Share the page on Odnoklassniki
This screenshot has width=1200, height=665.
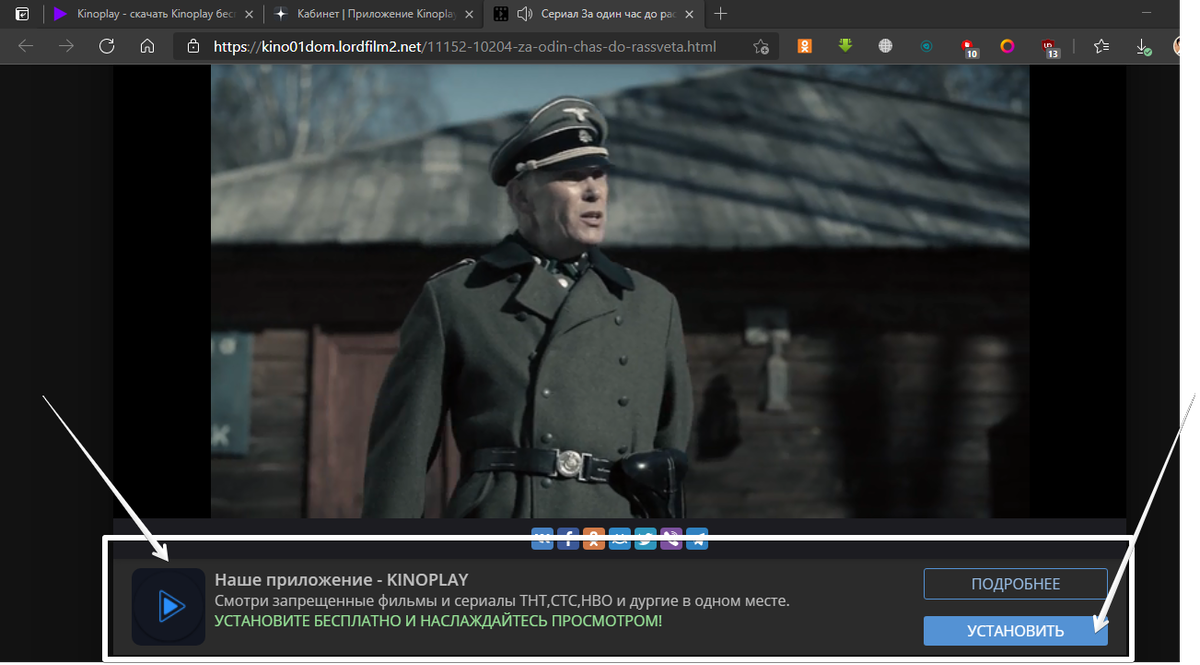594,539
